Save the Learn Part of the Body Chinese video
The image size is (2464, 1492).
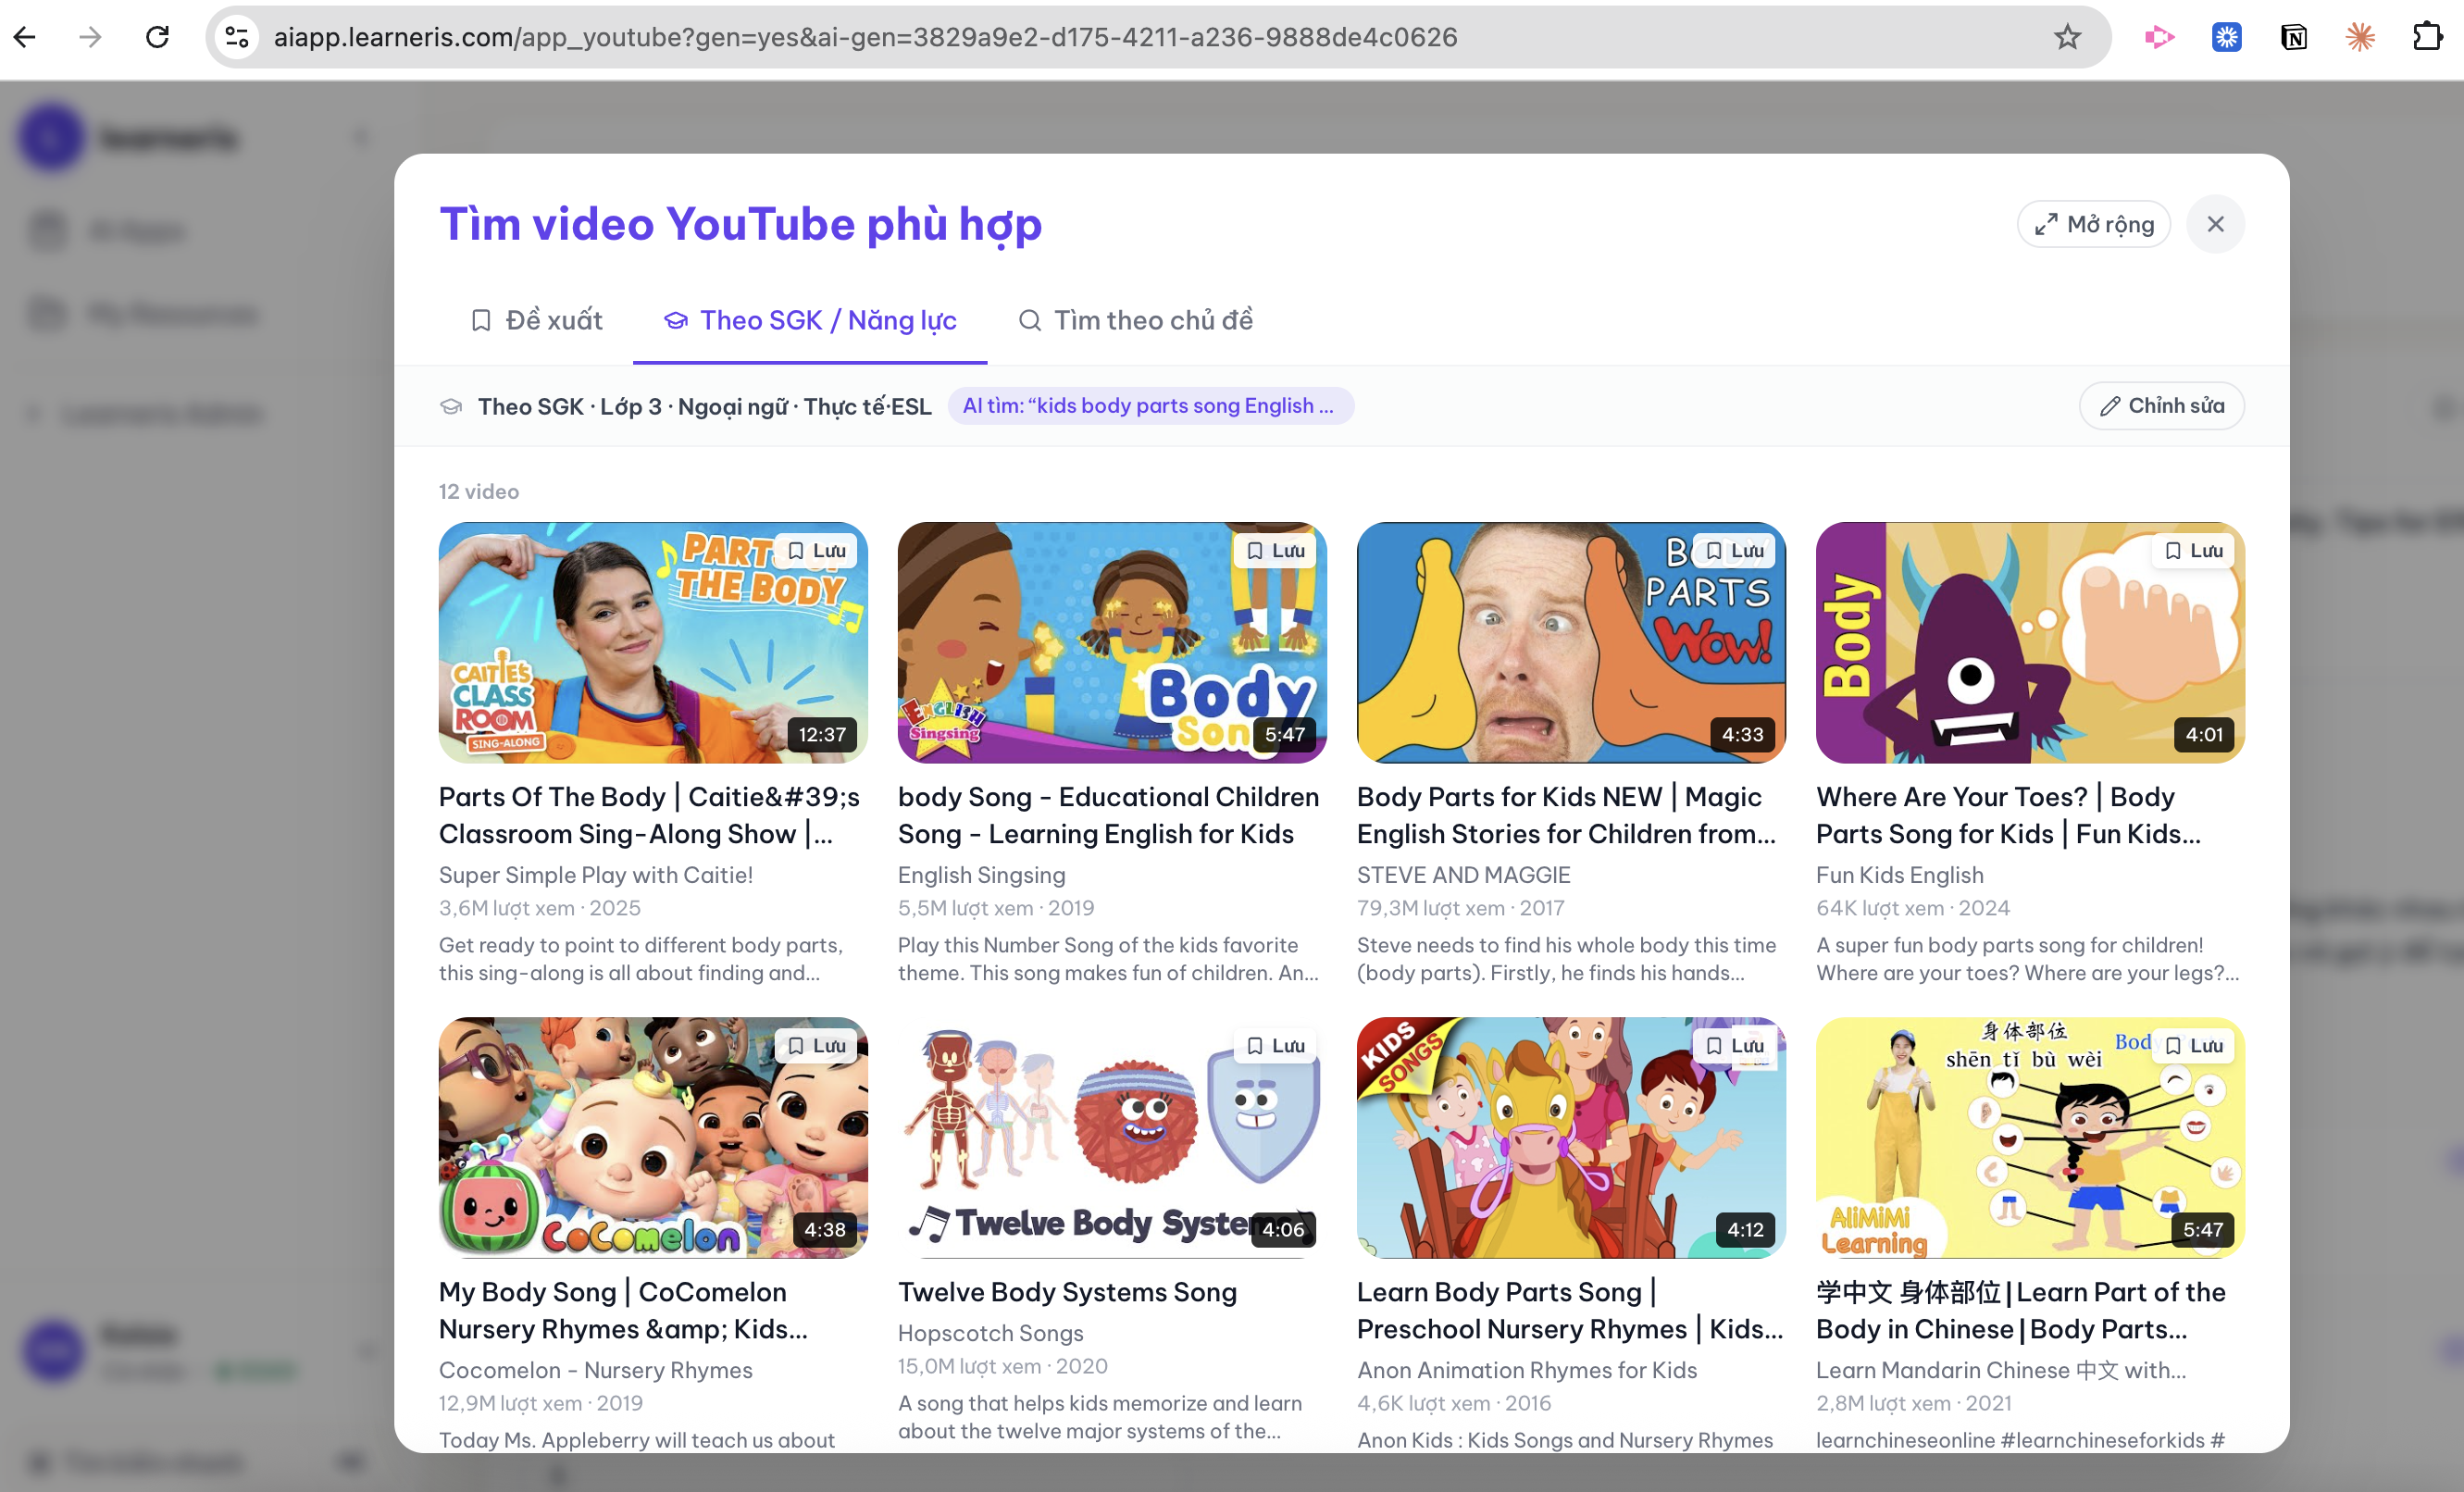coord(2193,1046)
